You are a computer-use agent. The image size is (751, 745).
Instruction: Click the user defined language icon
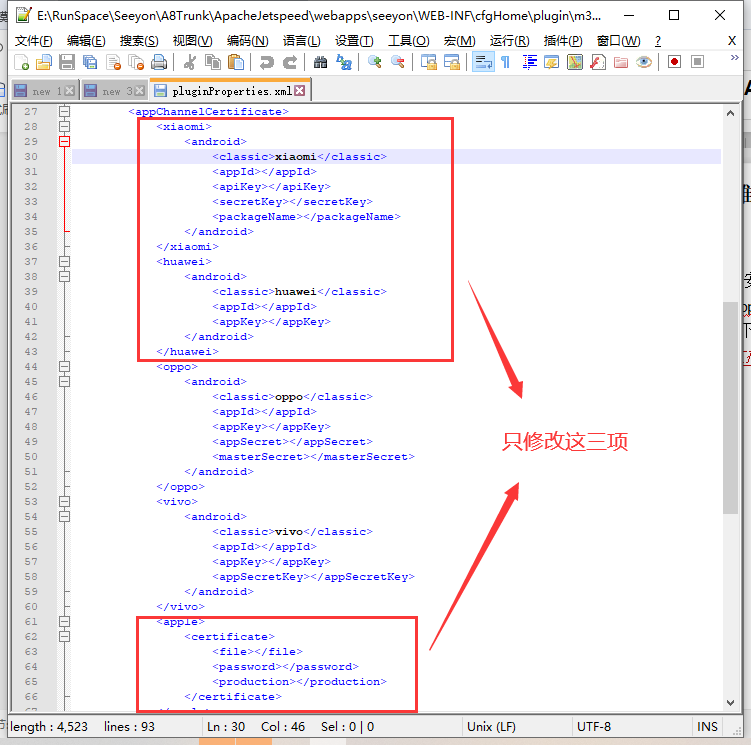[552, 62]
